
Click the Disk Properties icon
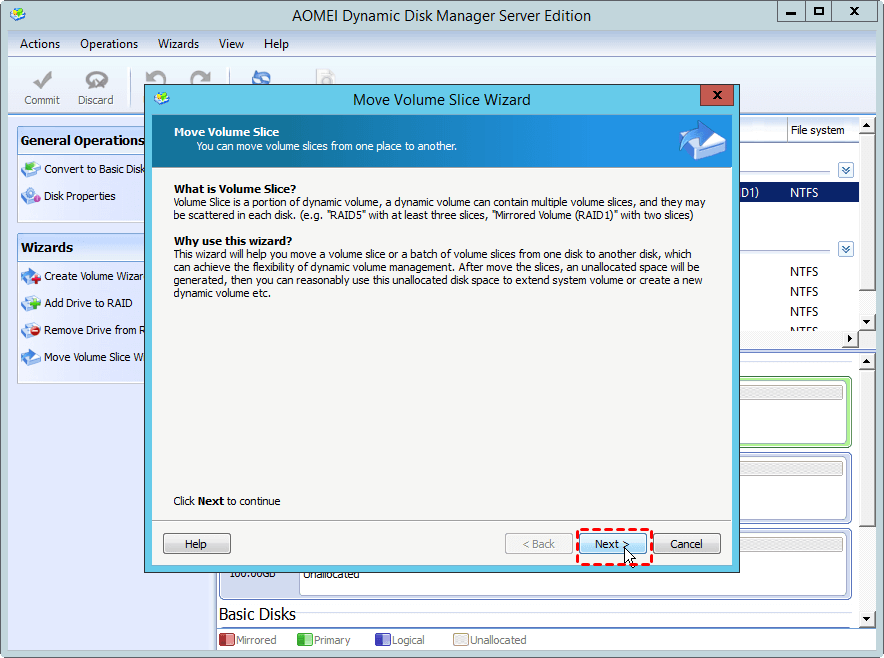coord(30,196)
